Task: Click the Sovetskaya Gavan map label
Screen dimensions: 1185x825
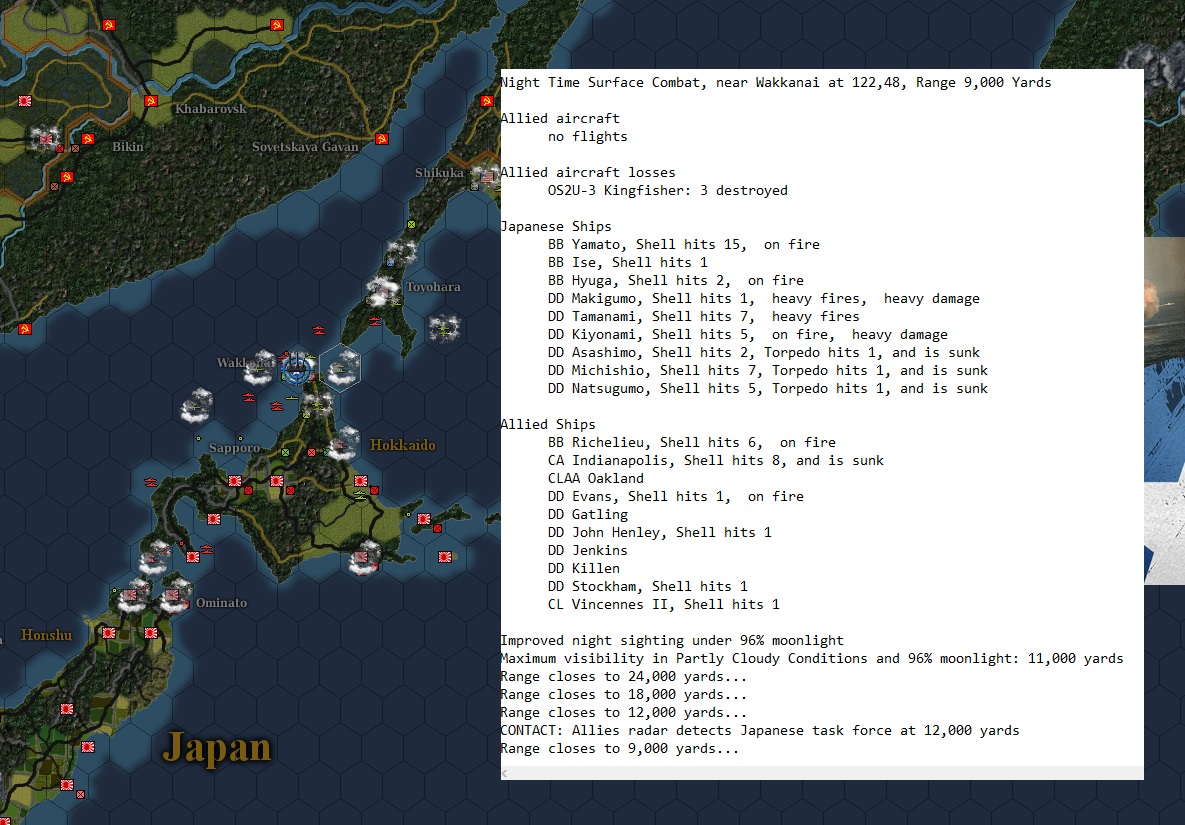Action: point(305,147)
